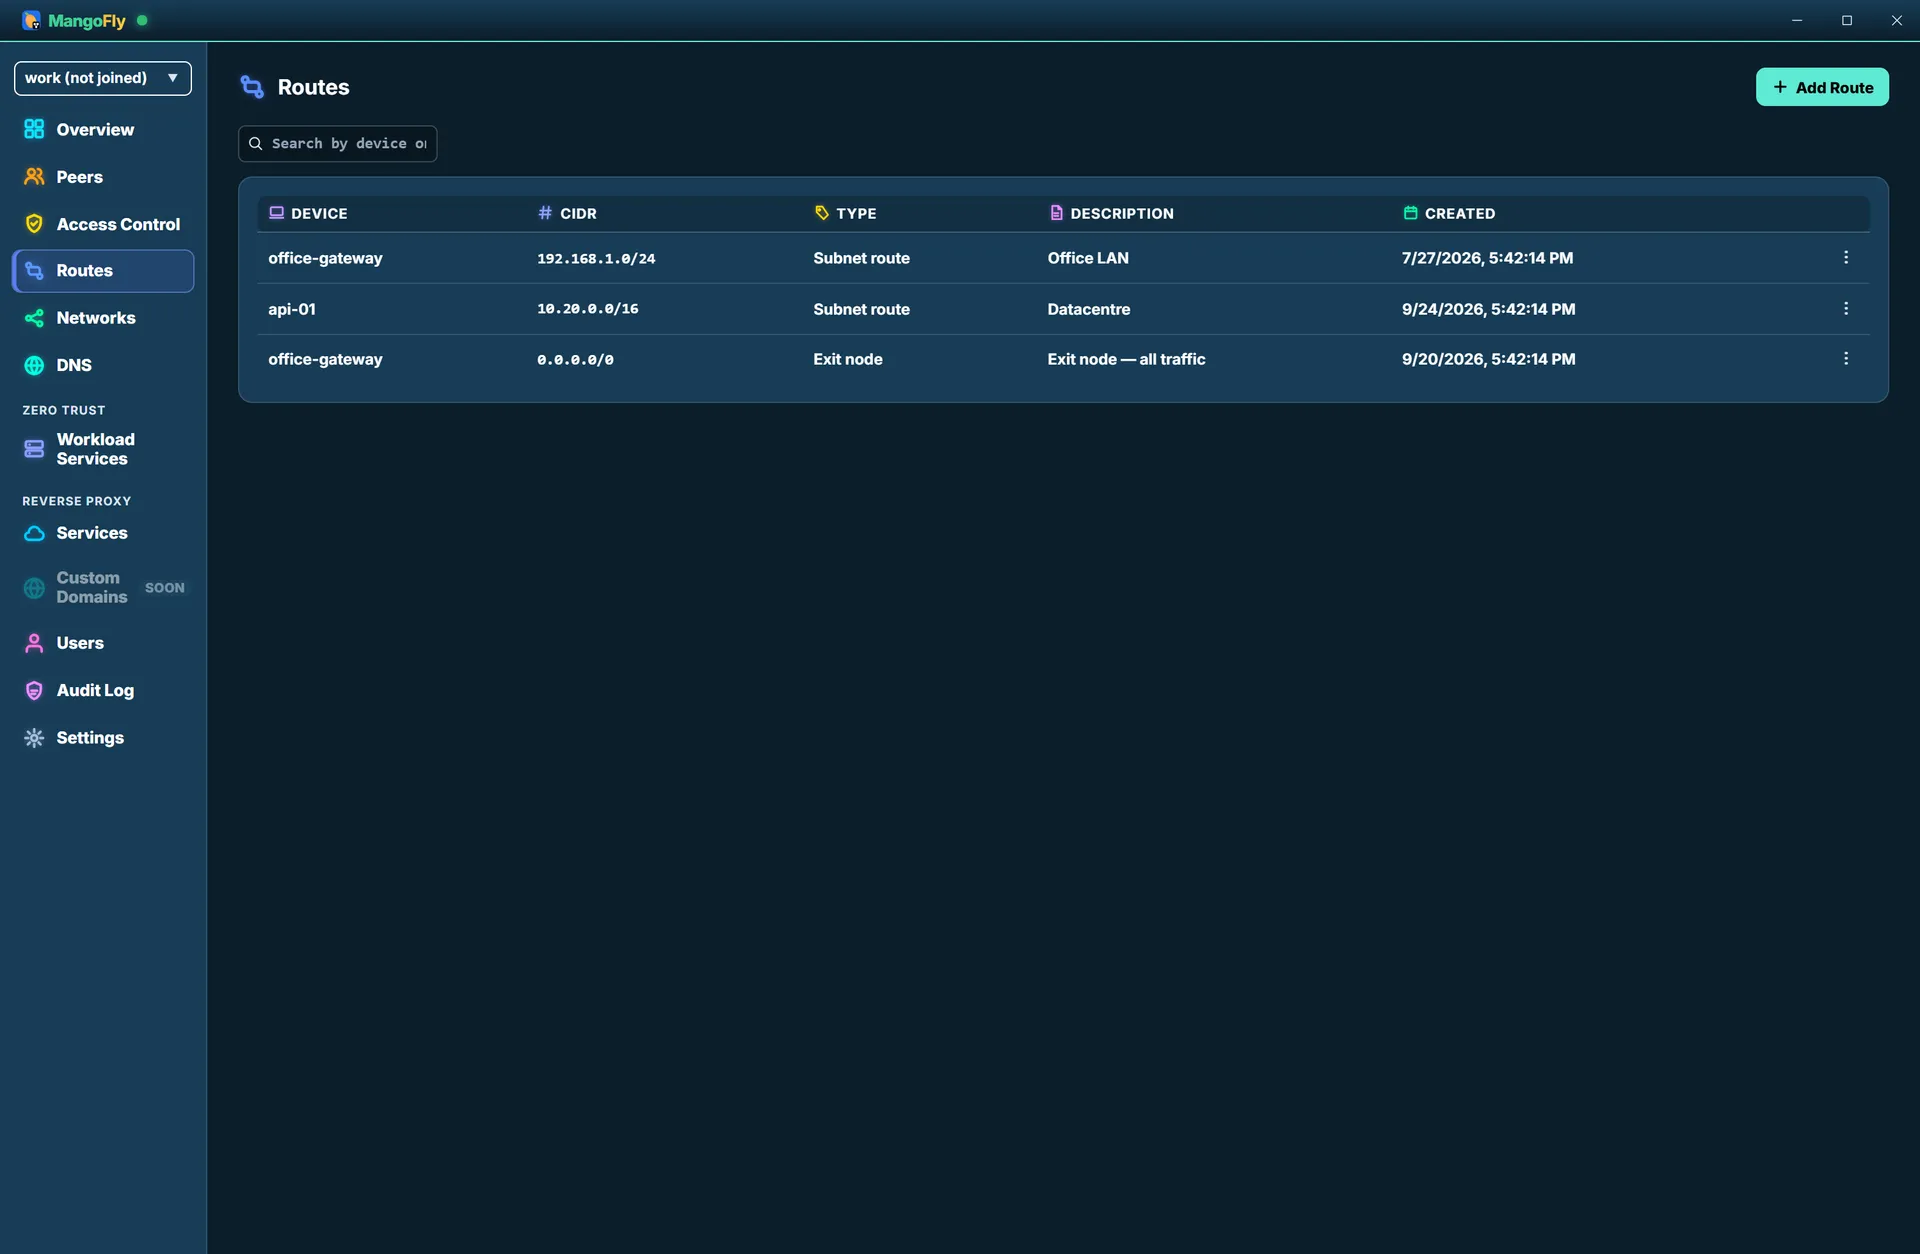Click the Exit node type cell
1920x1254 pixels.
coord(848,359)
